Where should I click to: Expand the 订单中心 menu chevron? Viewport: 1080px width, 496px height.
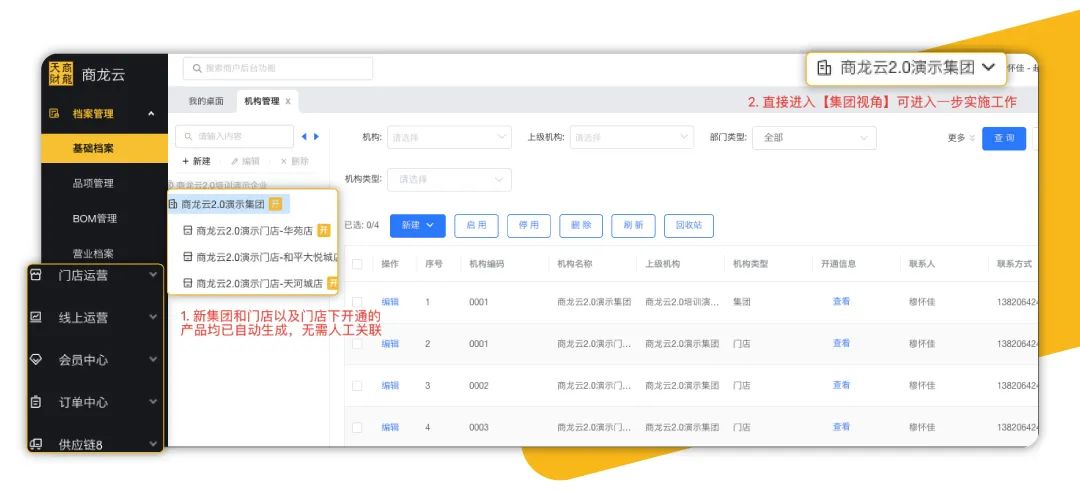click(153, 402)
